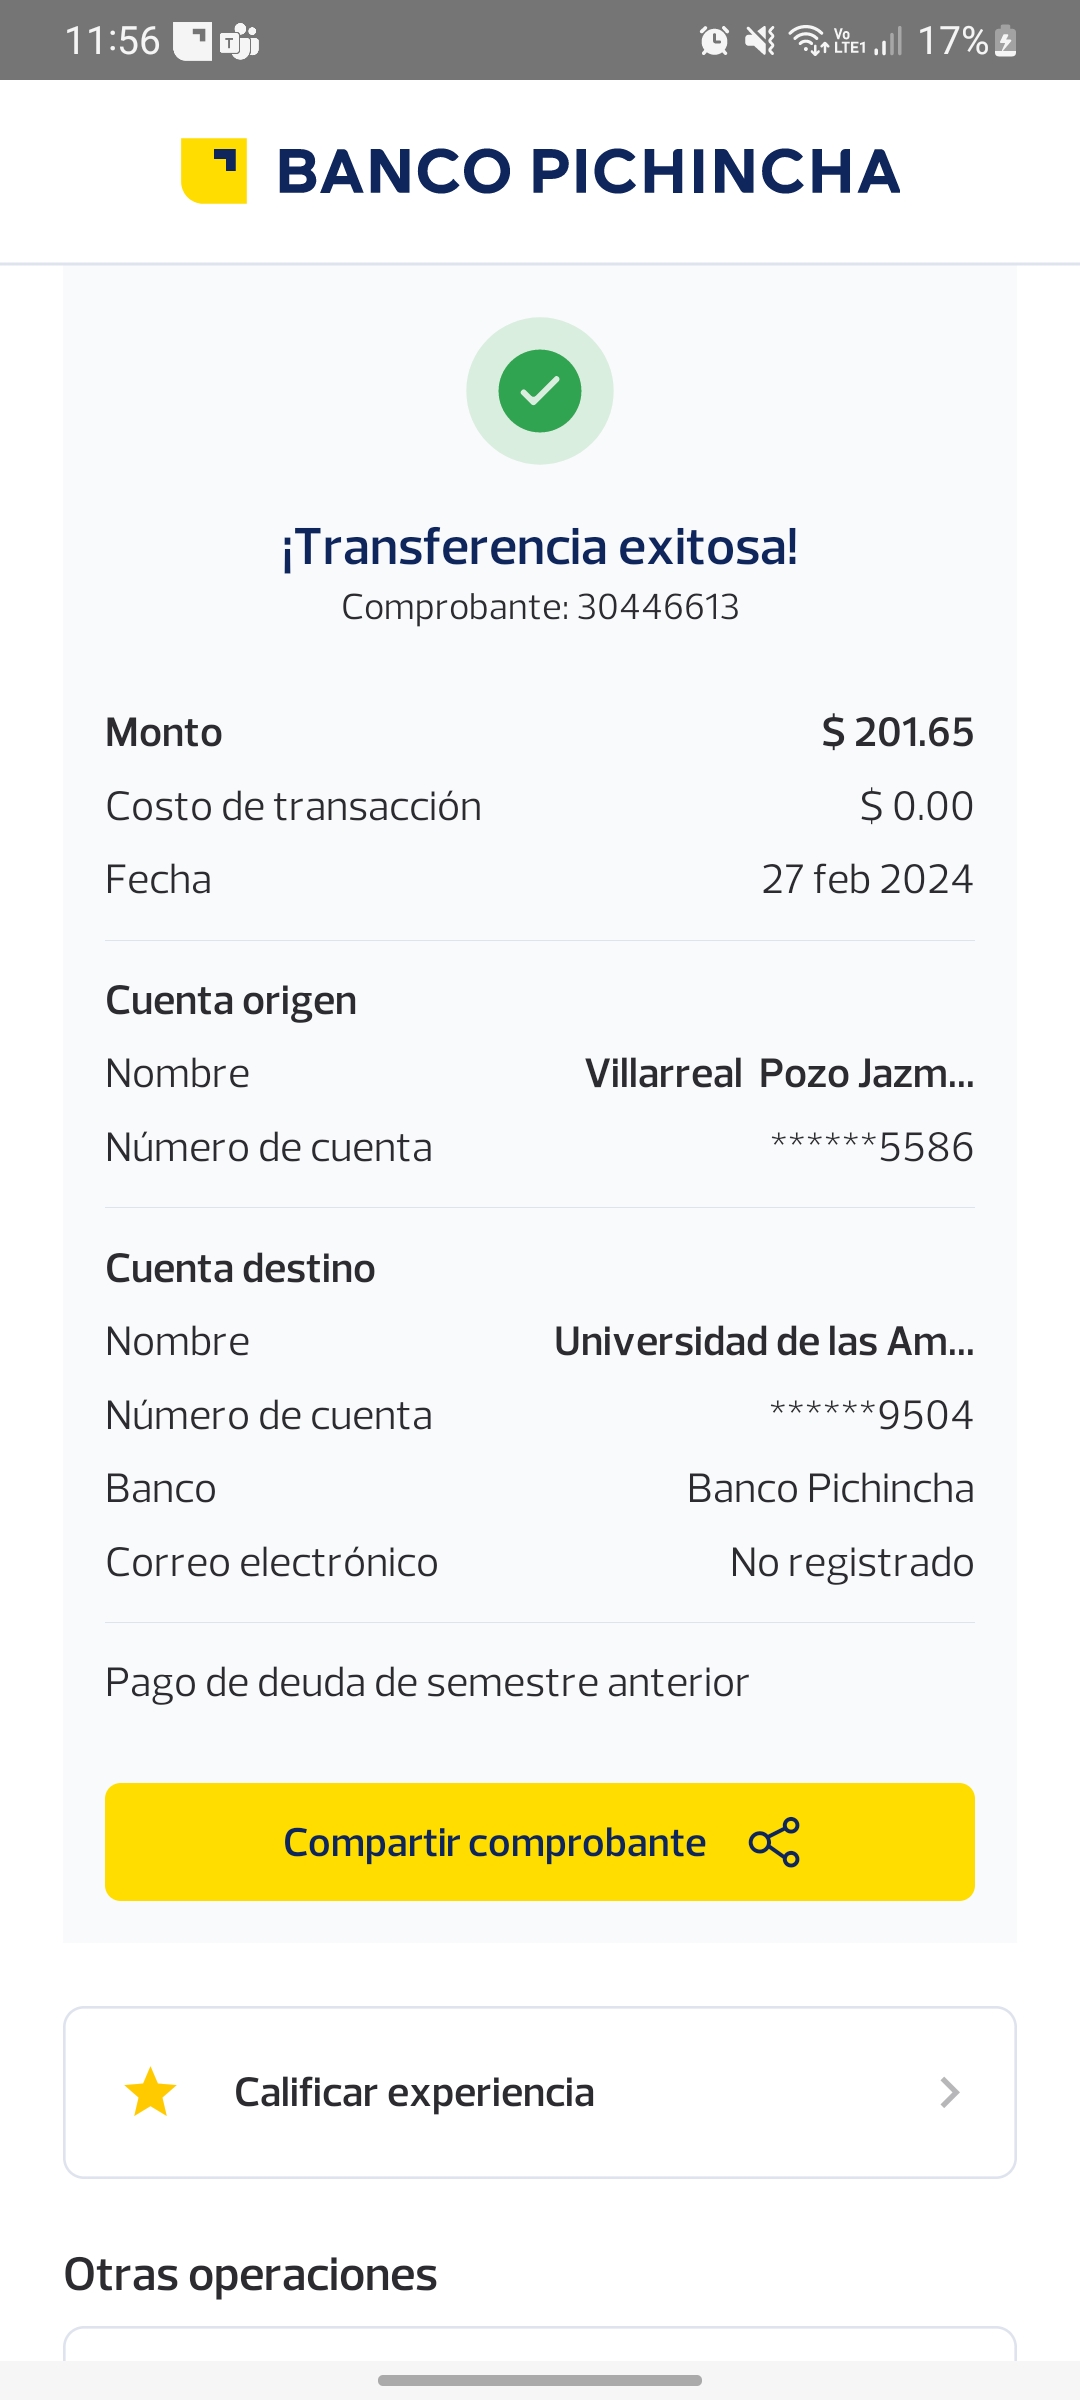Tap the yellow star rating icon
This screenshot has width=1080, height=2400.
[150, 2092]
